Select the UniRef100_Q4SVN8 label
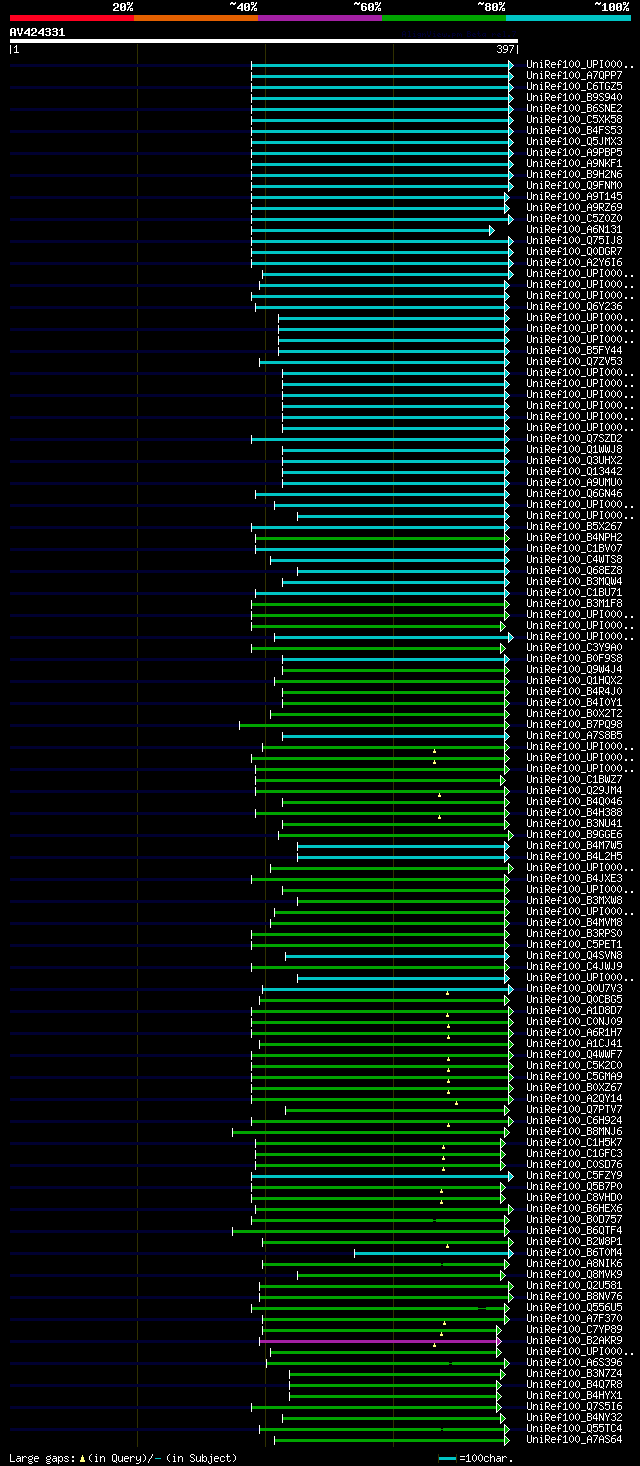The image size is (640, 1466). tap(574, 956)
